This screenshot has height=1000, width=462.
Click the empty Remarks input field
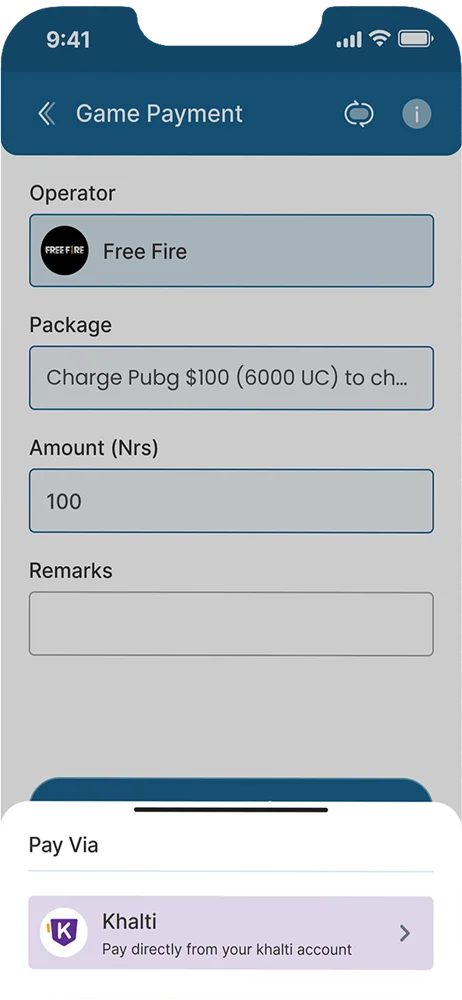231,624
